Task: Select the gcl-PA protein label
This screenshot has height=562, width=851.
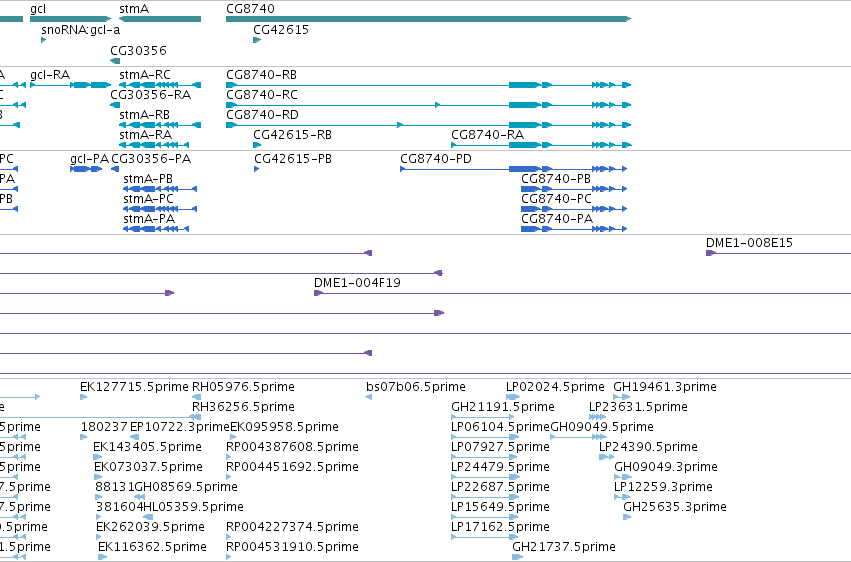Action: tap(90, 159)
